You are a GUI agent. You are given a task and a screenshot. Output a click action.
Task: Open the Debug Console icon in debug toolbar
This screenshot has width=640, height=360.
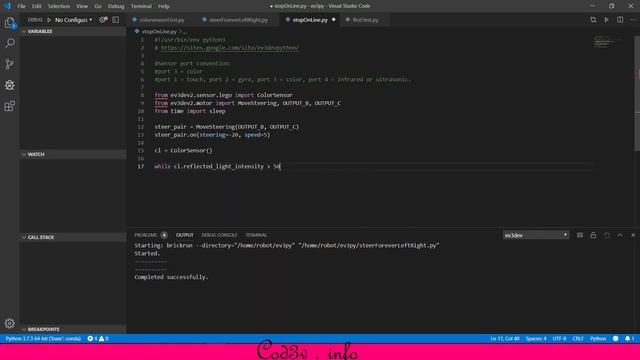pos(116,20)
